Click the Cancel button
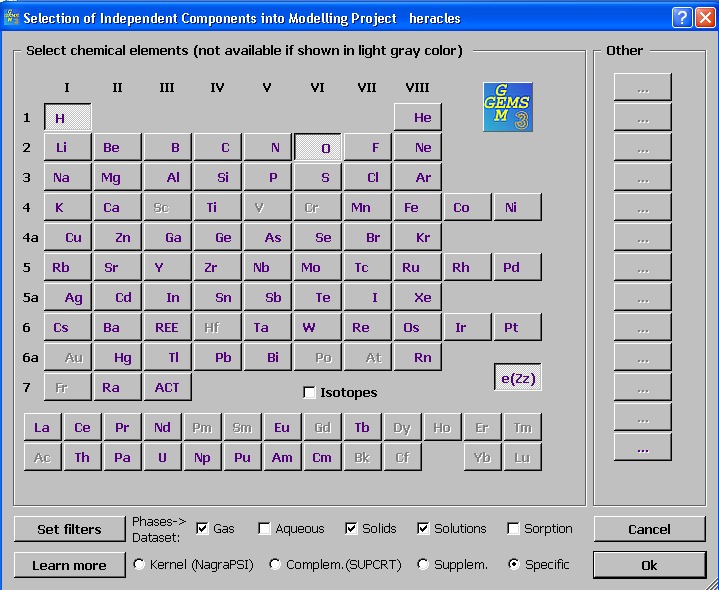The image size is (719, 590). click(649, 529)
